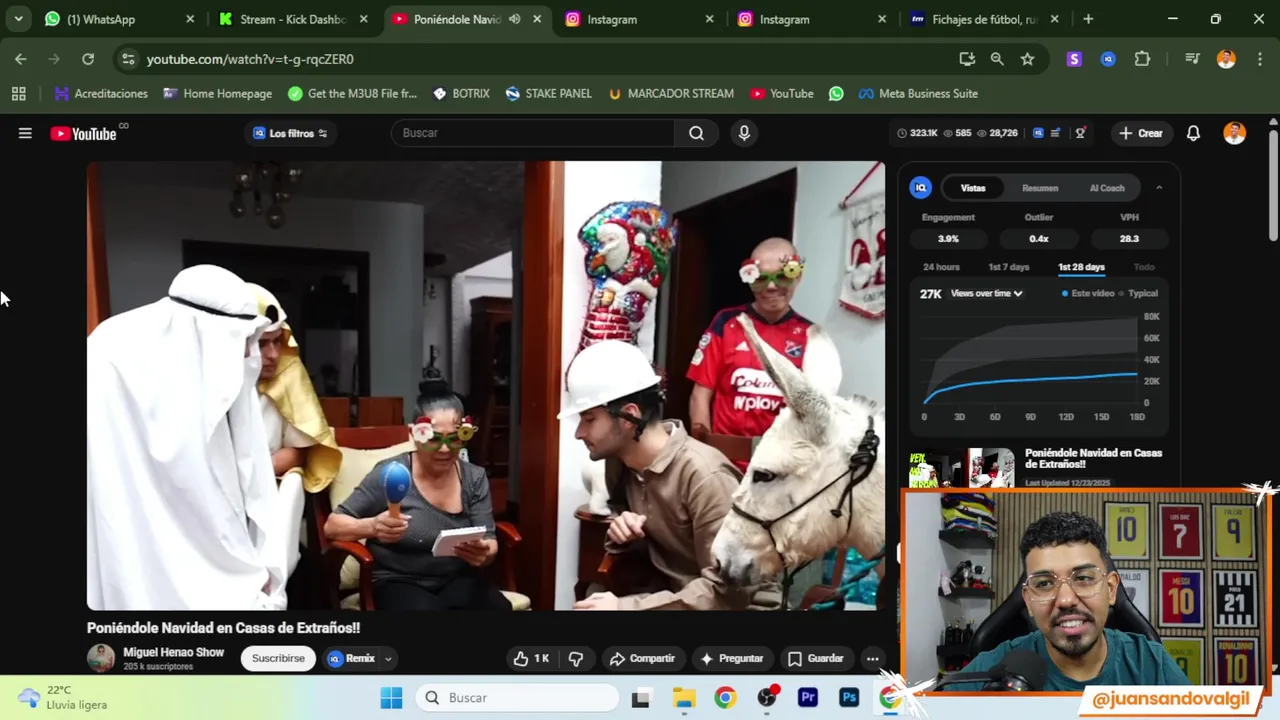
Task: Go back to previous page
Action: point(21,59)
